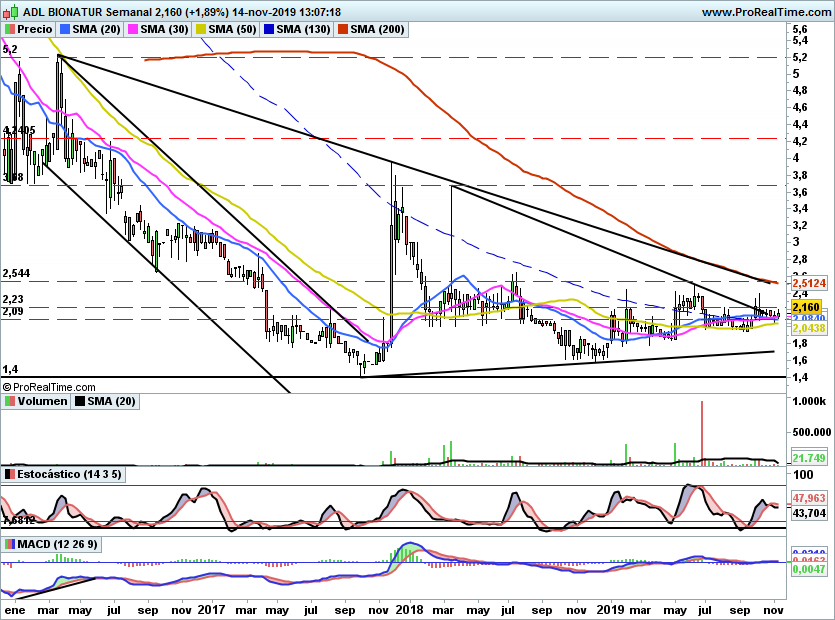This screenshot has height=620, width=835.
Task: Select the SMA (130) legend label
Action: click(x=302, y=30)
